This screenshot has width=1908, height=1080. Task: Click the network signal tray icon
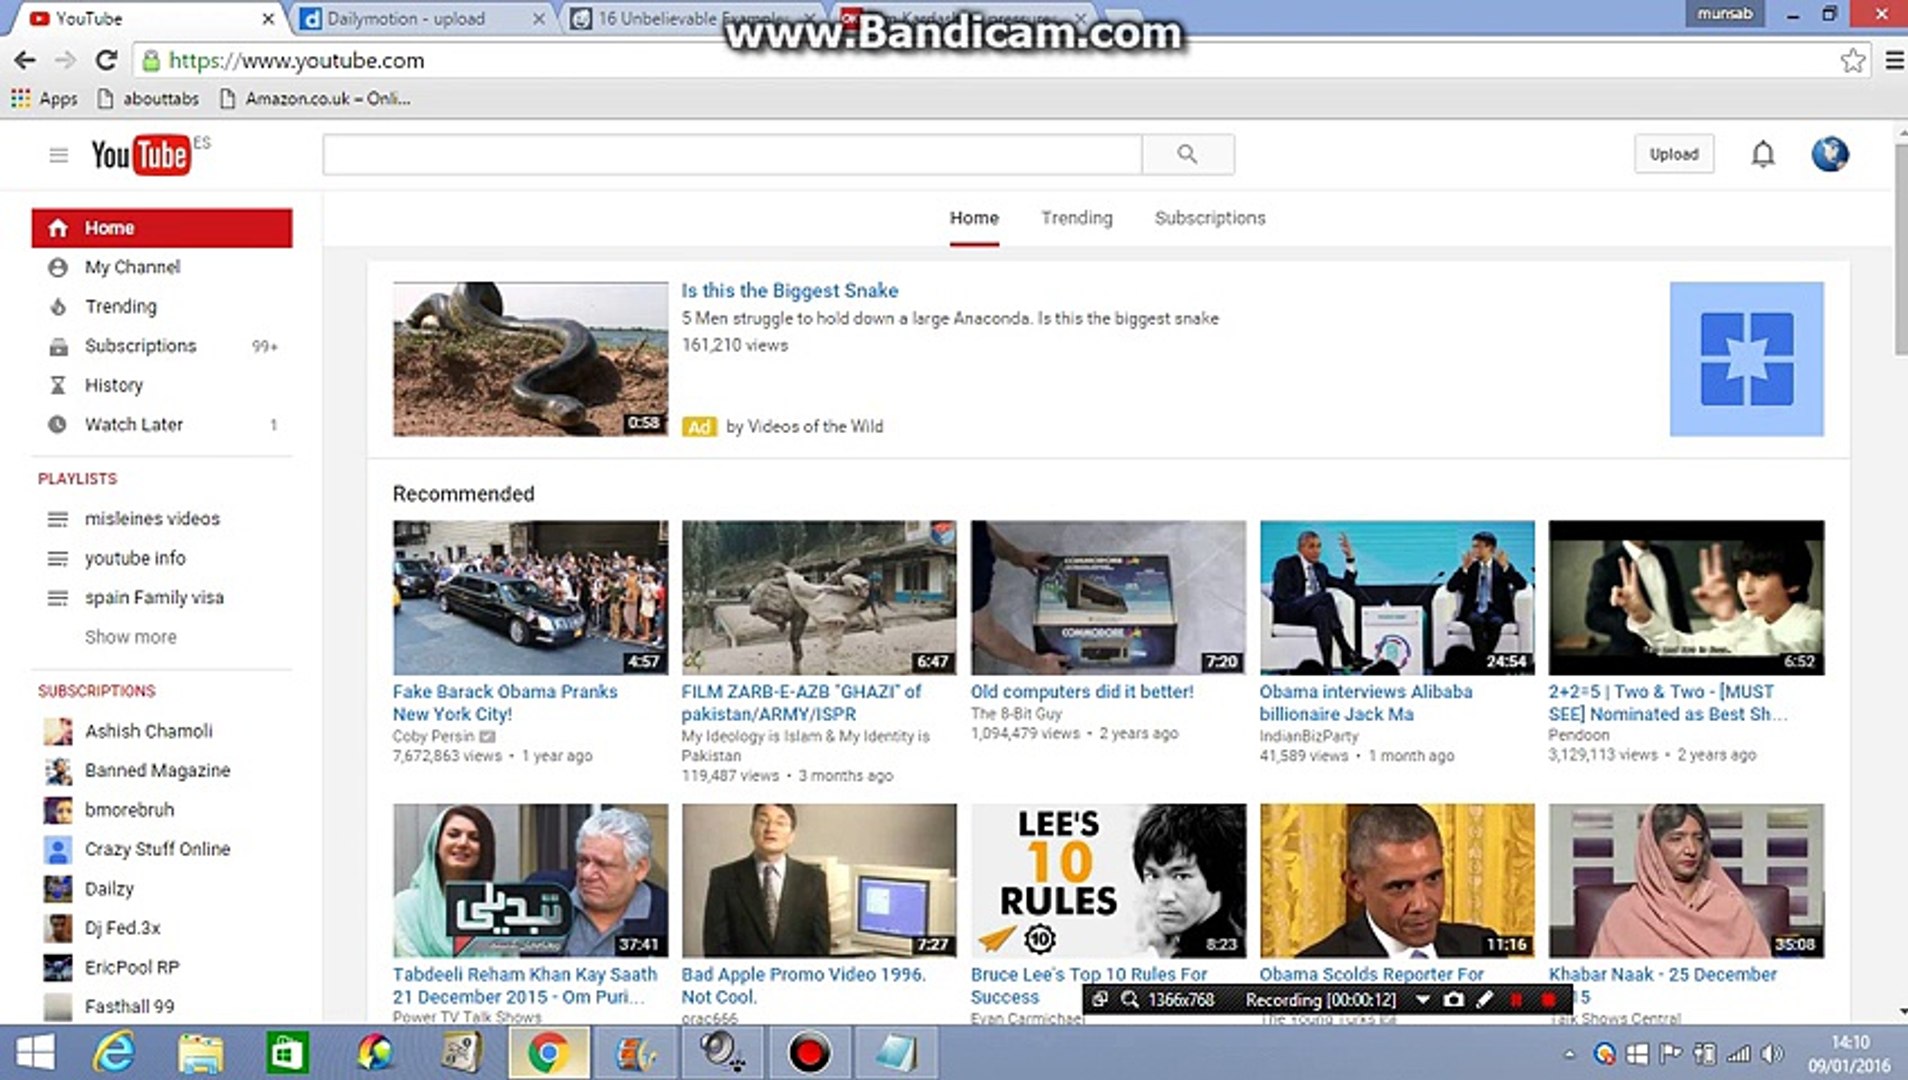coord(1739,1053)
